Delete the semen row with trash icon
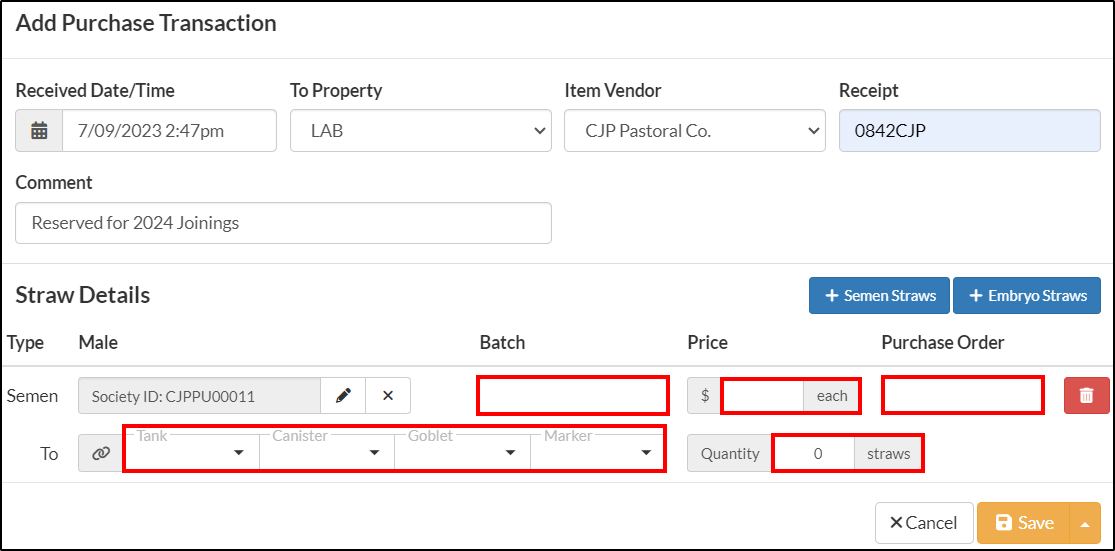Viewport: 1115px width, 551px height. click(x=1087, y=395)
